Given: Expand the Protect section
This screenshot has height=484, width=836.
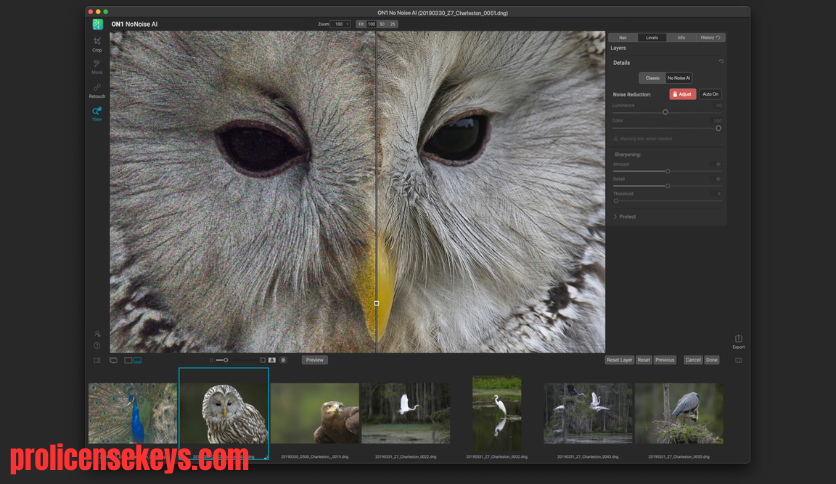Looking at the screenshot, I should (624, 216).
